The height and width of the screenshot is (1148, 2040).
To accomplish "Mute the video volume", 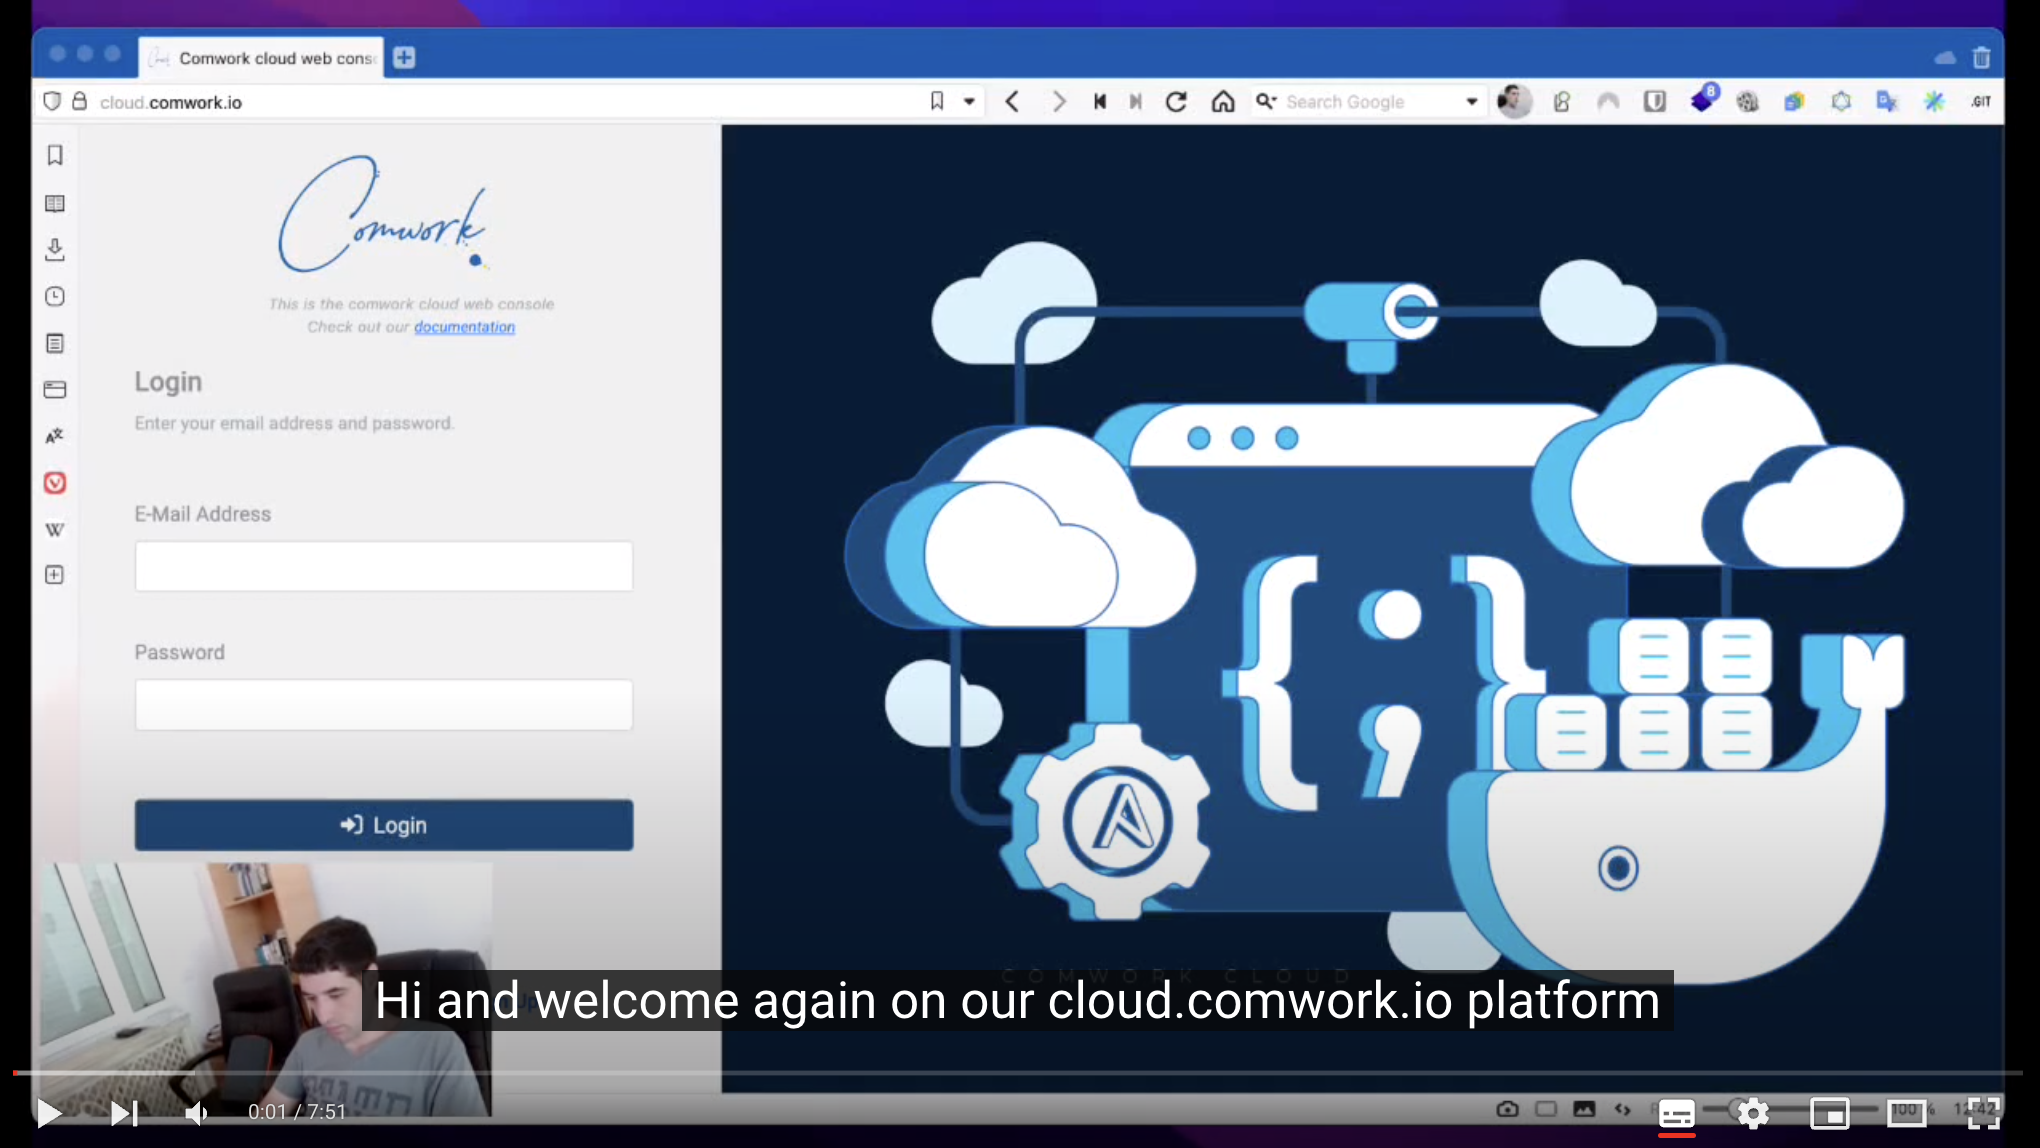I will [x=197, y=1112].
